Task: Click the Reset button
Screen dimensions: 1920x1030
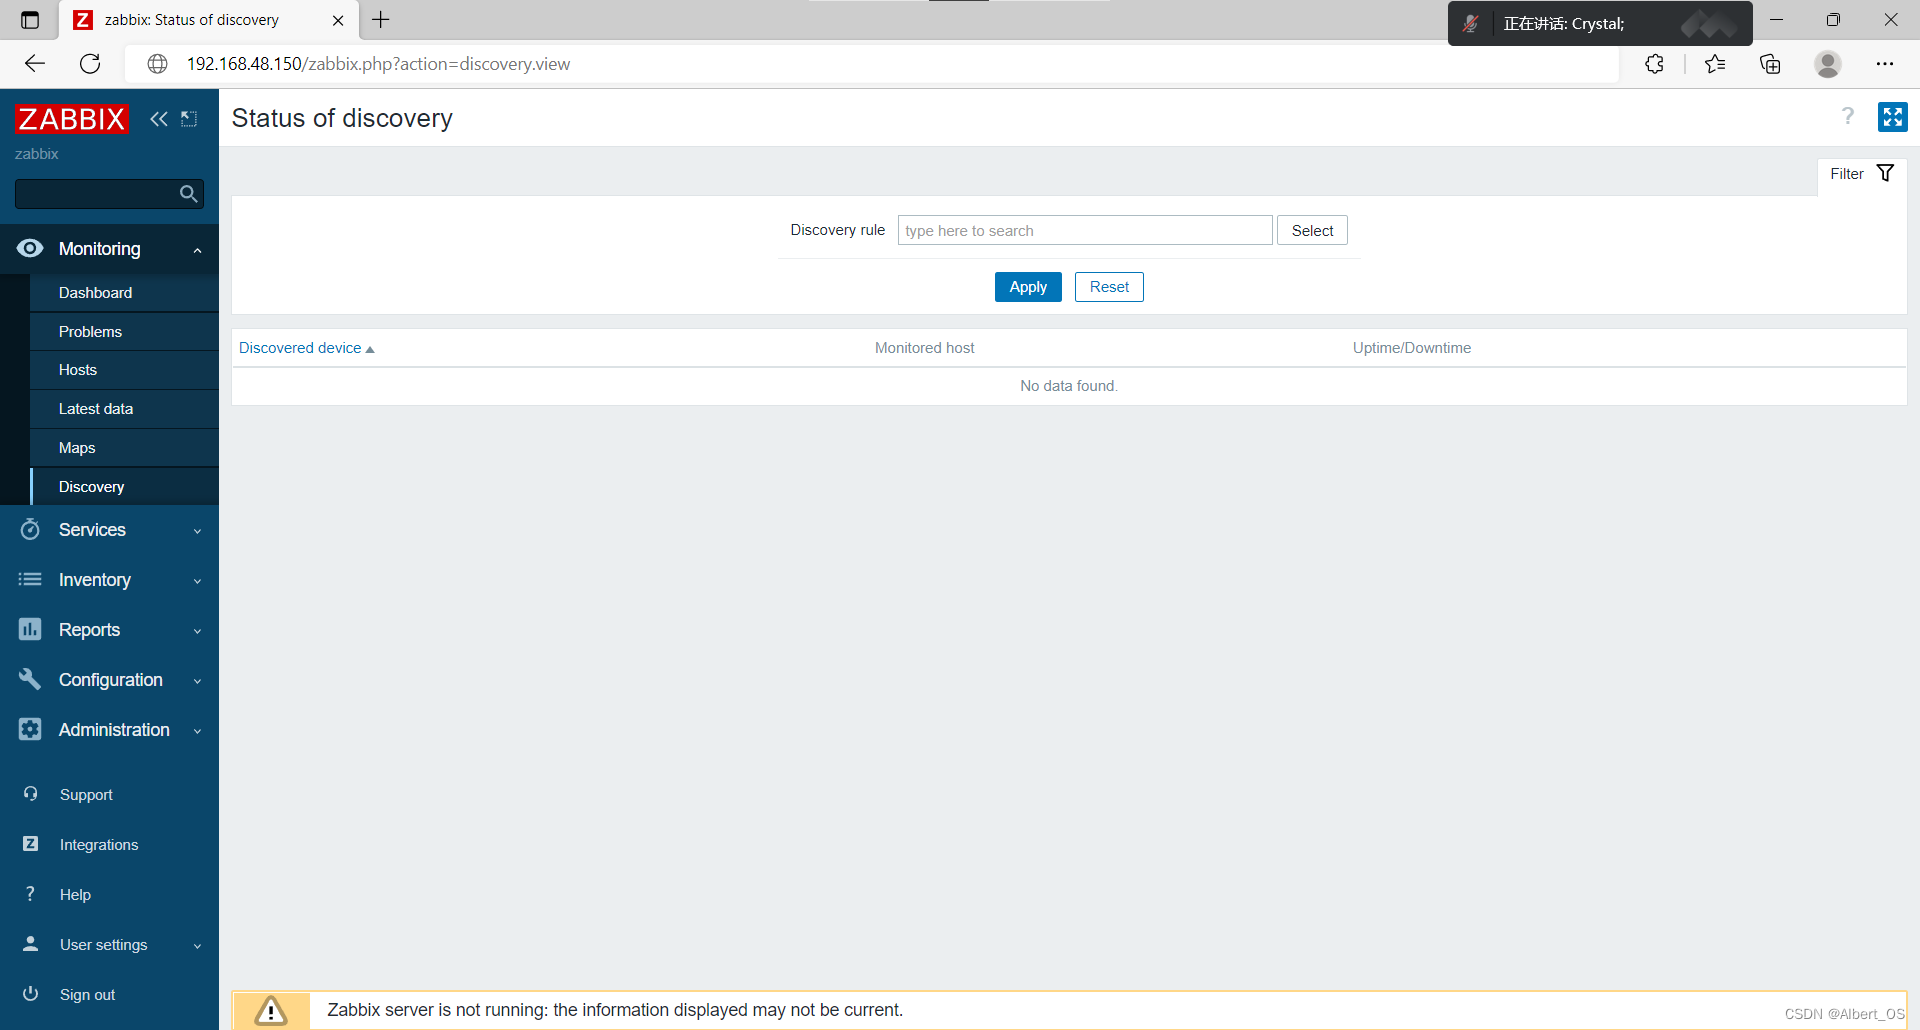Action: coord(1109,287)
